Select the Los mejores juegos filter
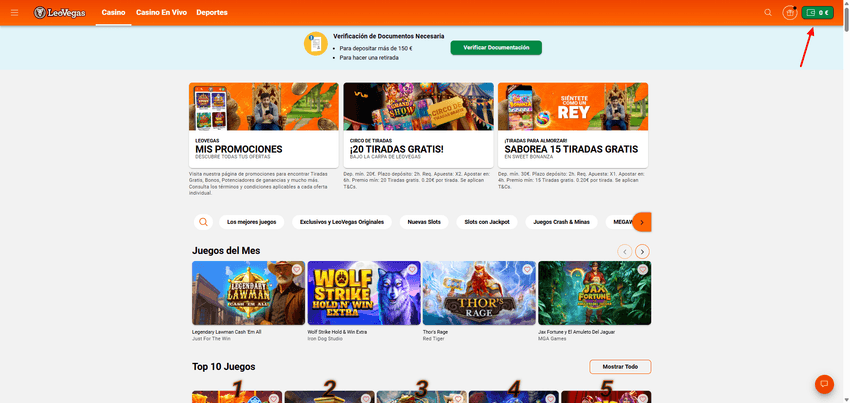The width and height of the screenshot is (850, 403). click(252, 222)
